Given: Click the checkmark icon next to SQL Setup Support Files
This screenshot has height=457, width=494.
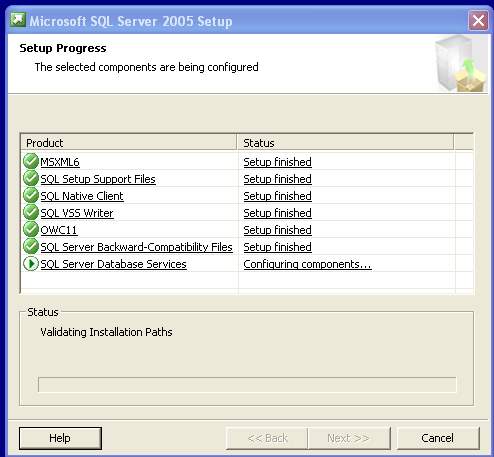Looking at the screenshot, I should click(x=31, y=179).
